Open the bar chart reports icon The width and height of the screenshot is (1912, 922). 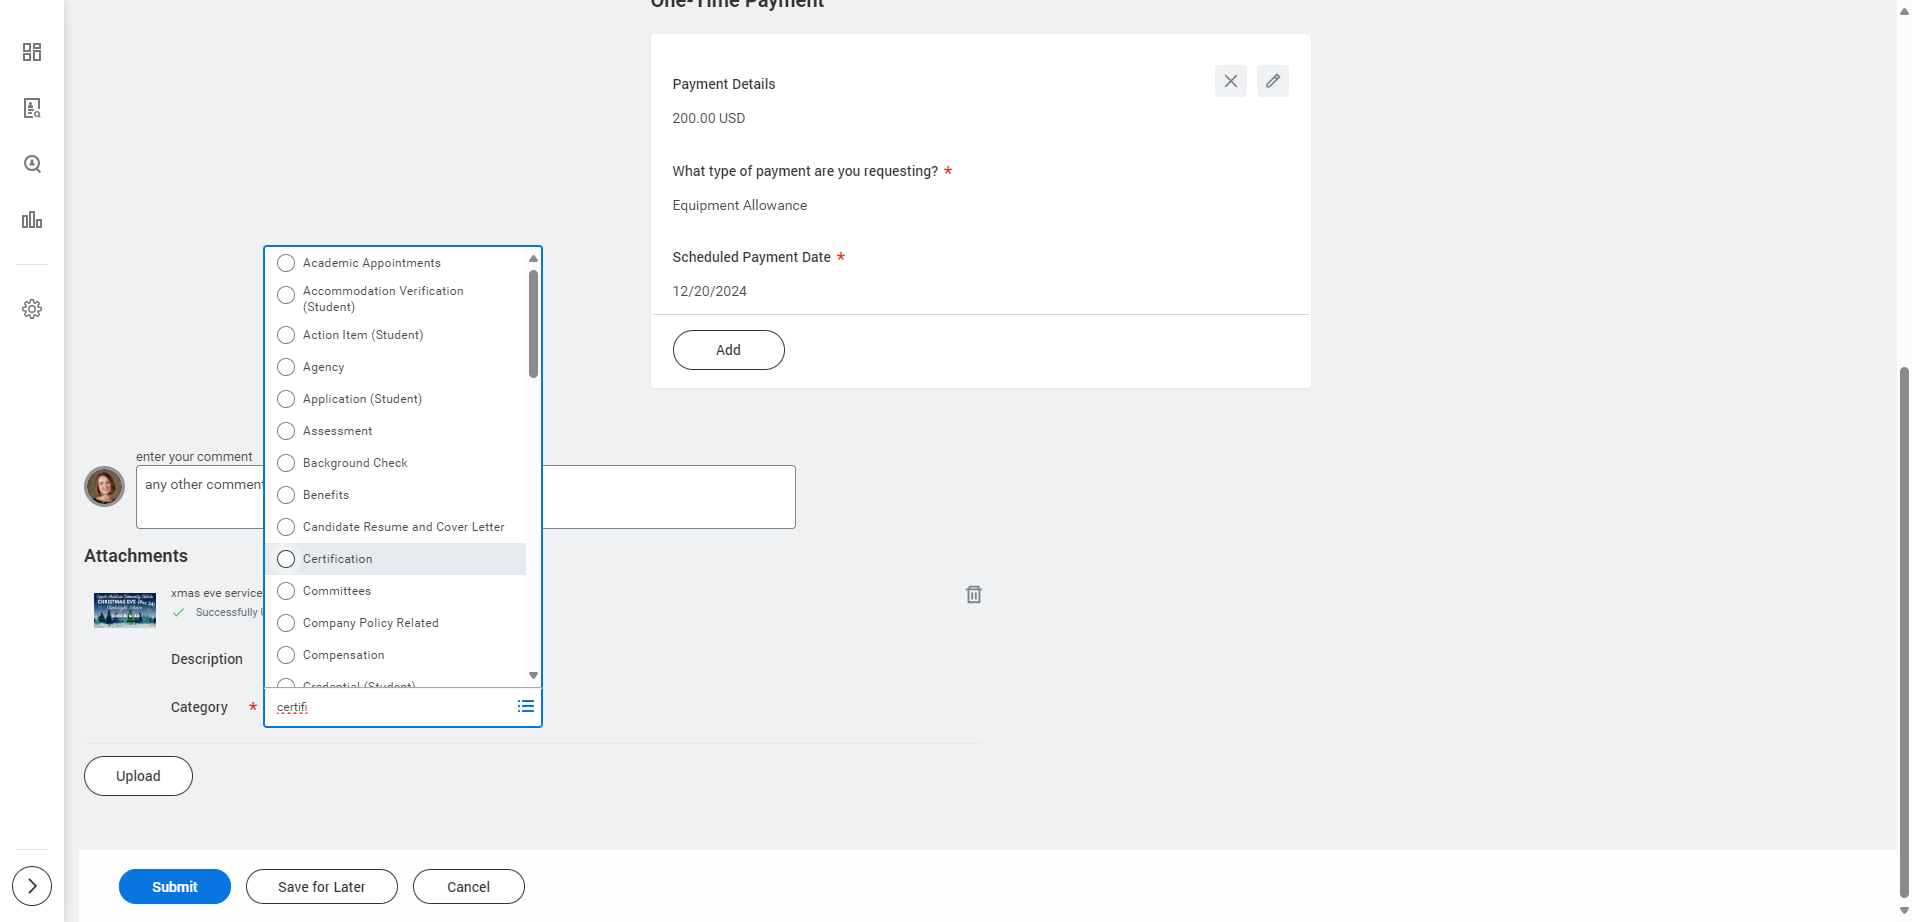(x=32, y=220)
